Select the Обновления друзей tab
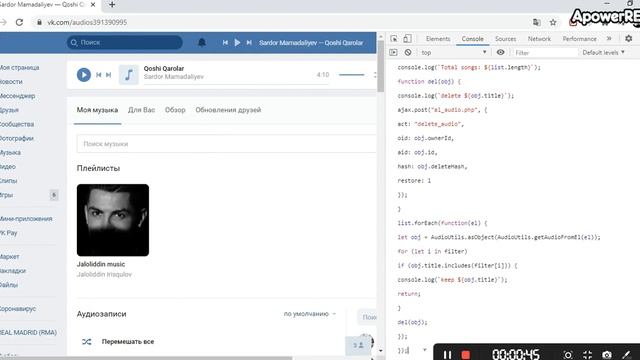The height and width of the screenshot is (360, 640). coord(228,110)
